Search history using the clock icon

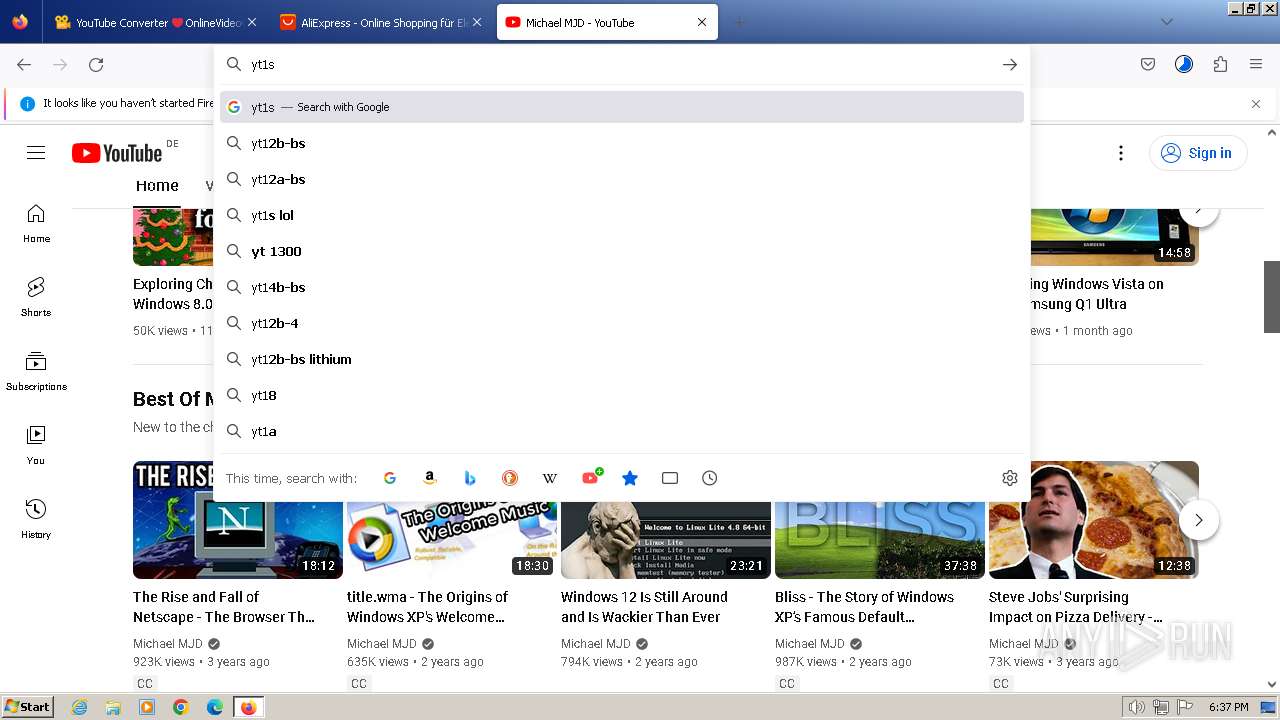coord(710,478)
